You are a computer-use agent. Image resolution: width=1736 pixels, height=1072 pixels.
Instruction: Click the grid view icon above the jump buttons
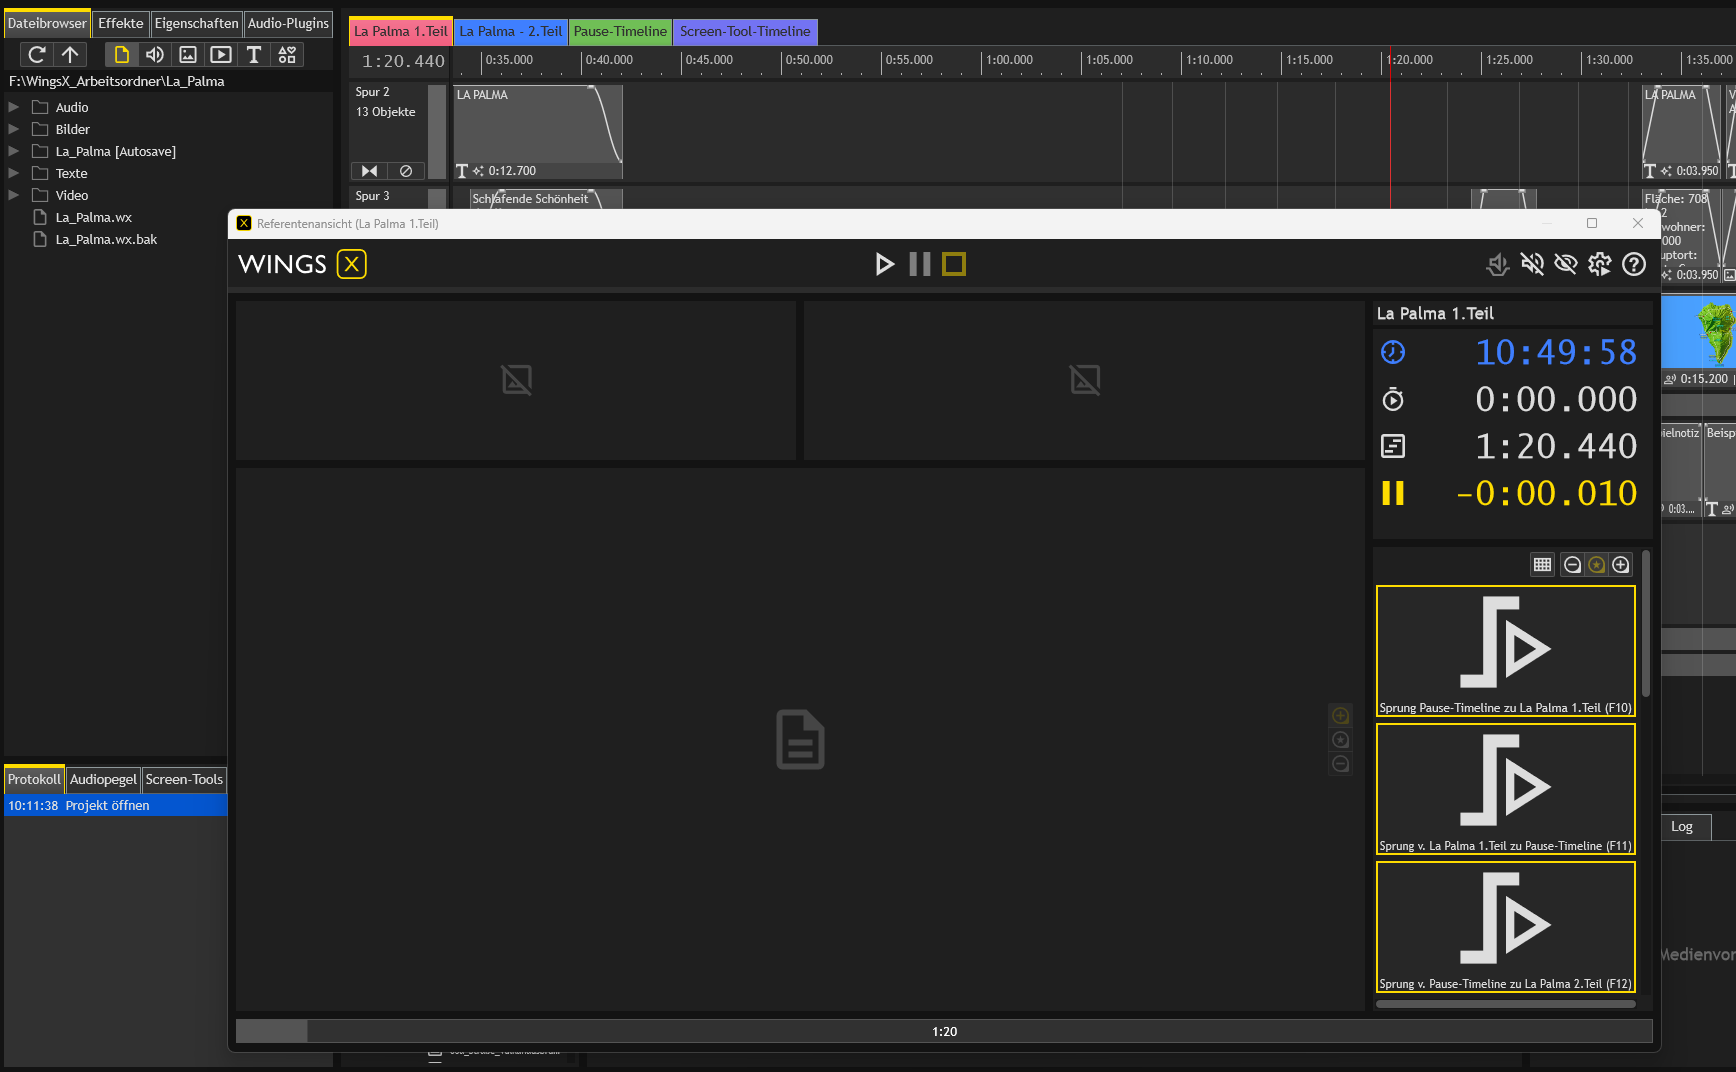tap(1542, 564)
